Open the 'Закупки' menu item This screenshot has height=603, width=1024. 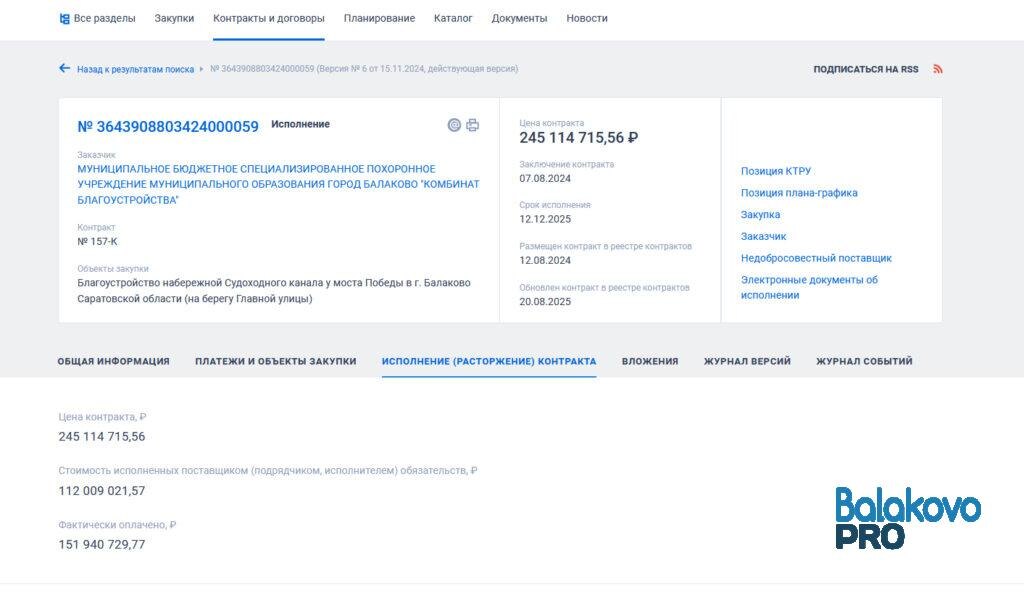click(x=176, y=17)
